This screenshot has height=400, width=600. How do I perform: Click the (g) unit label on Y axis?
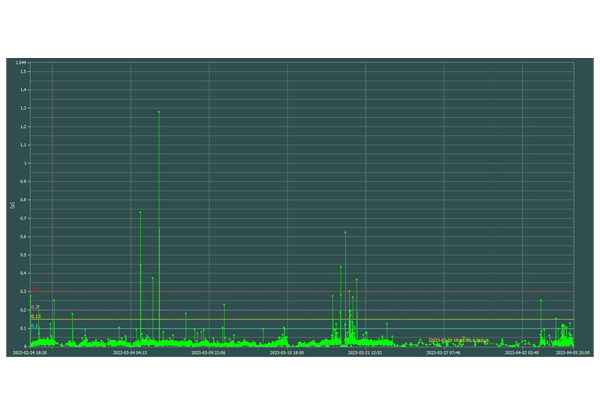(11, 206)
